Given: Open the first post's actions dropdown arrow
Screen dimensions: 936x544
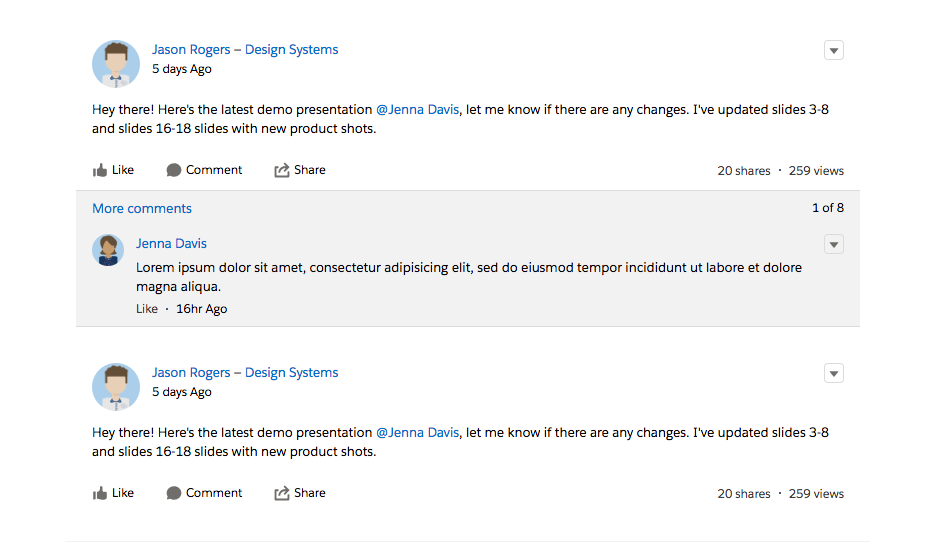Looking at the screenshot, I should 834,51.
